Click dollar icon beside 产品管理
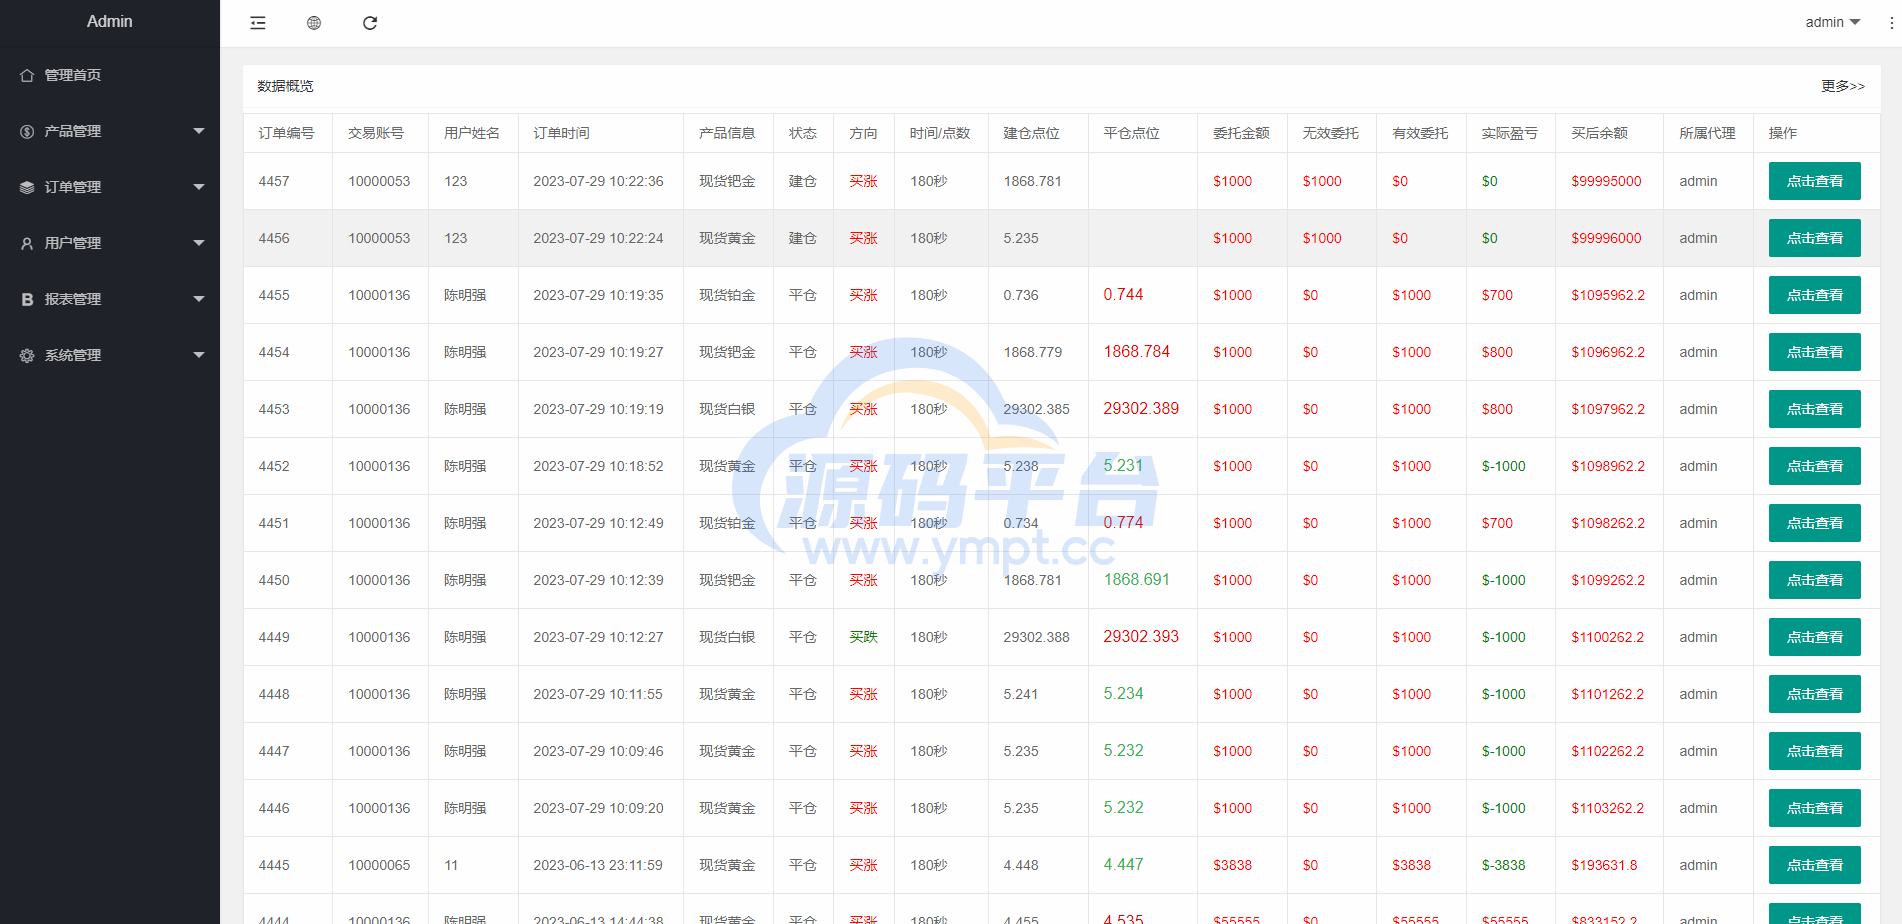The image size is (1902, 924). click(x=27, y=131)
